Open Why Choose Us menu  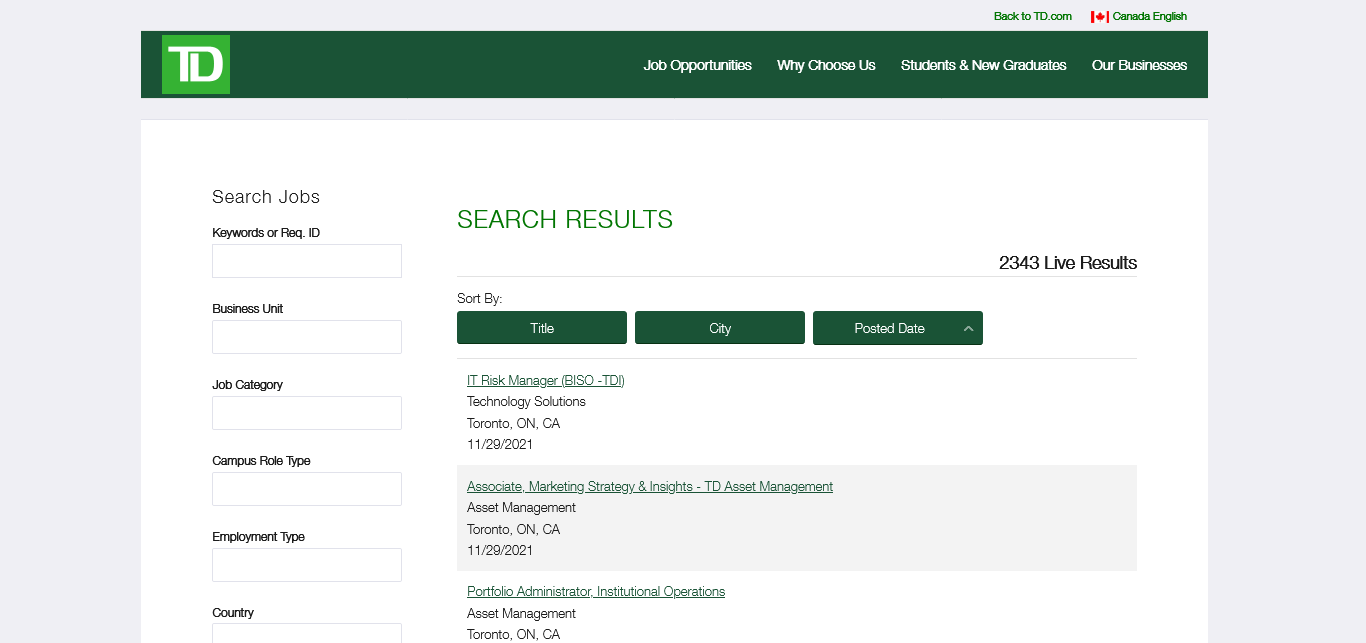(x=826, y=65)
